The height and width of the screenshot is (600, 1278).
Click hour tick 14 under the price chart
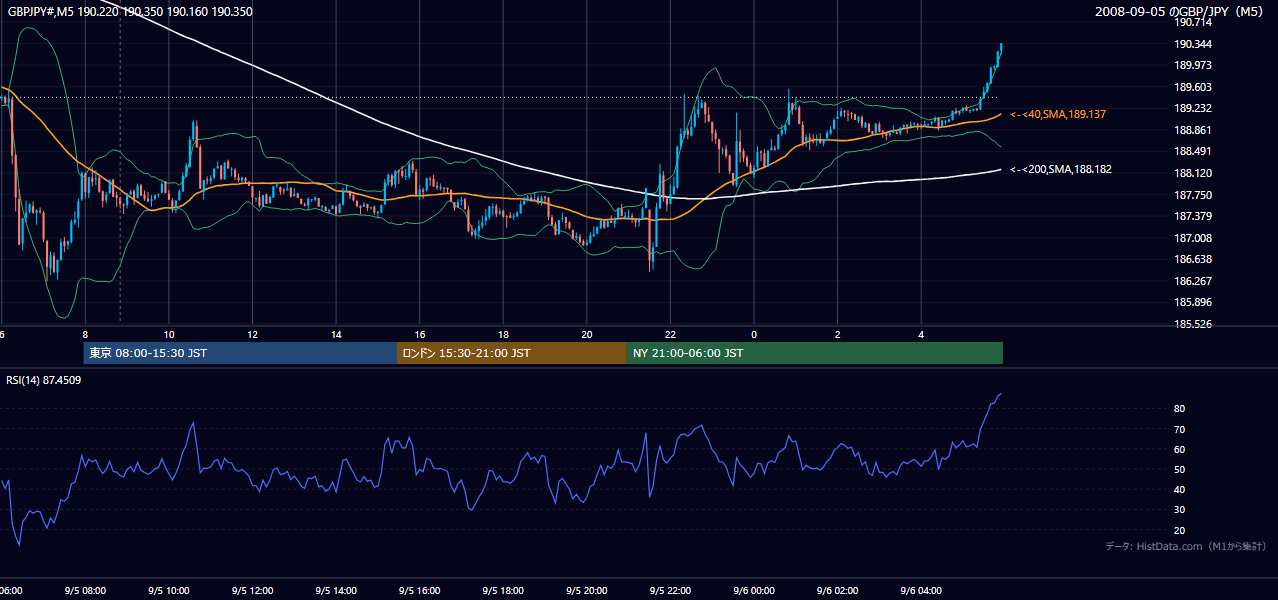coord(336,334)
